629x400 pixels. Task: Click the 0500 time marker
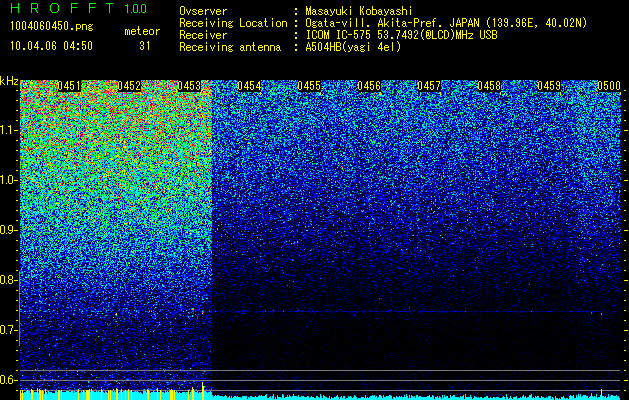(x=609, y=86)
